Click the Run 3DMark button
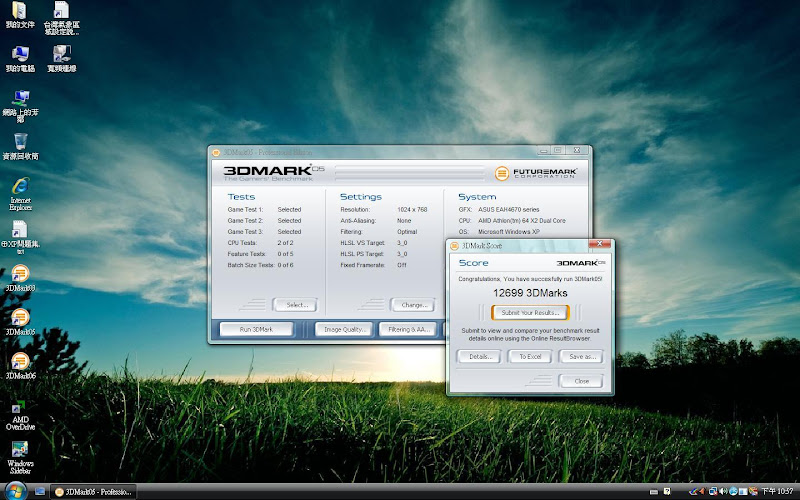 tap(256, 330)
